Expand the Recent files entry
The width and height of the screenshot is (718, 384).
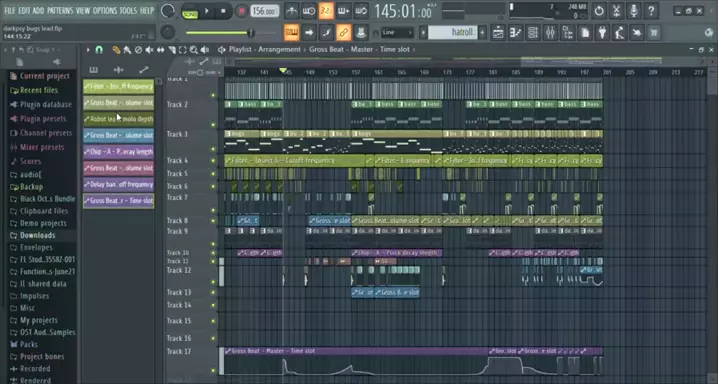[x=34, y=90]
